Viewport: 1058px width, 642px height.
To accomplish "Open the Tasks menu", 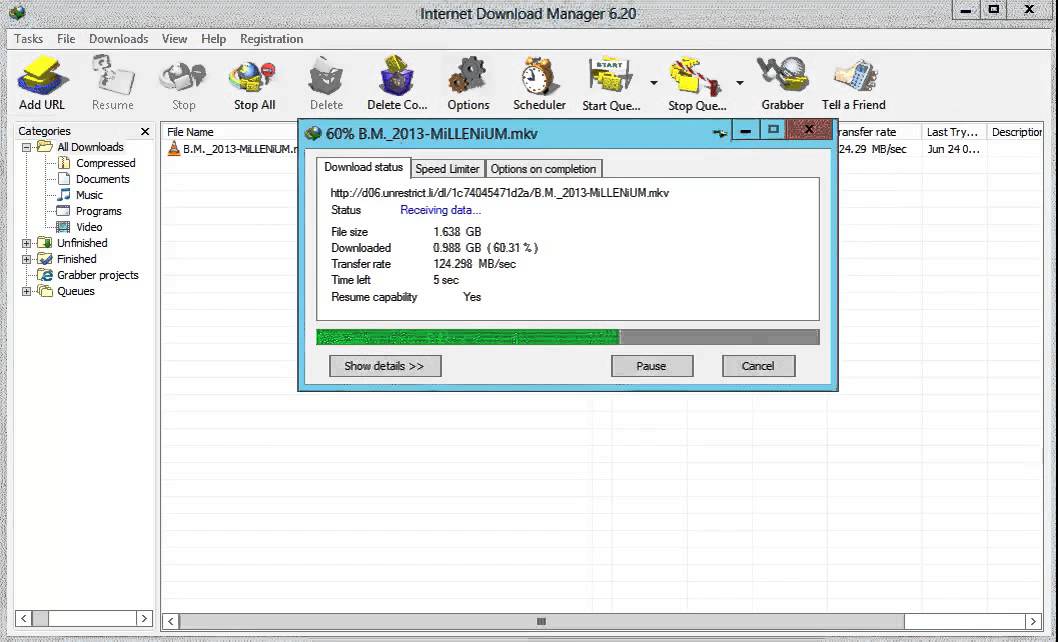I will click(x=28, y=39).
